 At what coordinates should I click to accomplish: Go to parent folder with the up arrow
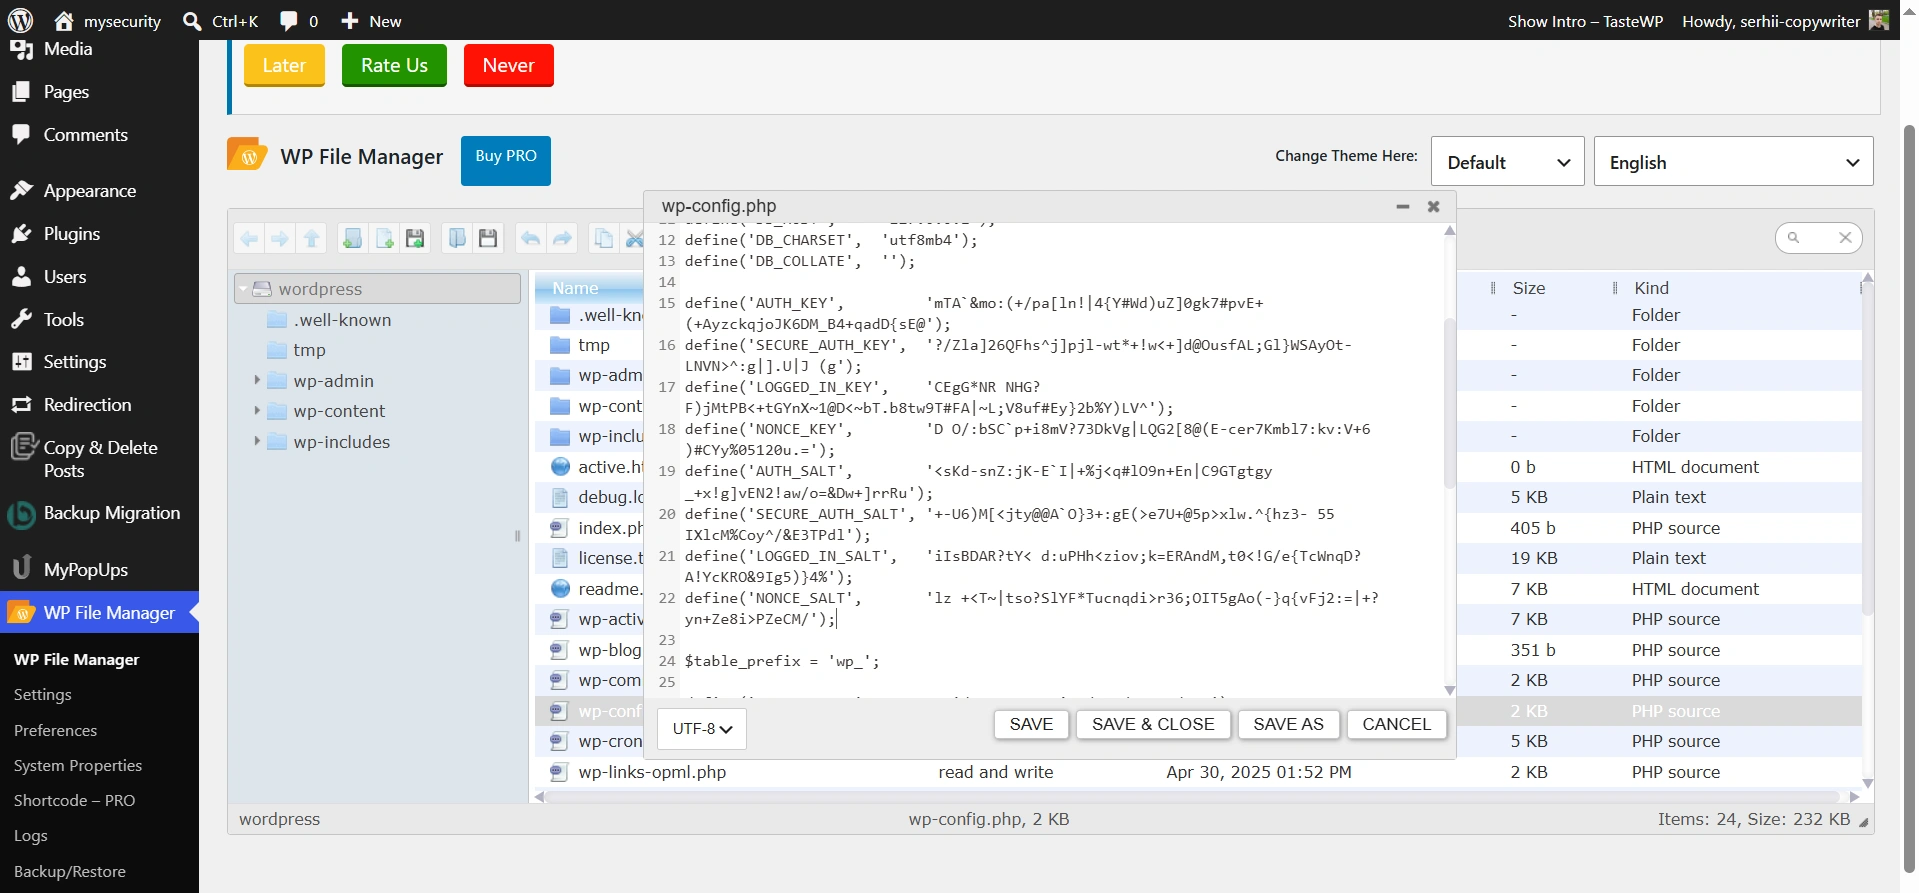[312, 238]
